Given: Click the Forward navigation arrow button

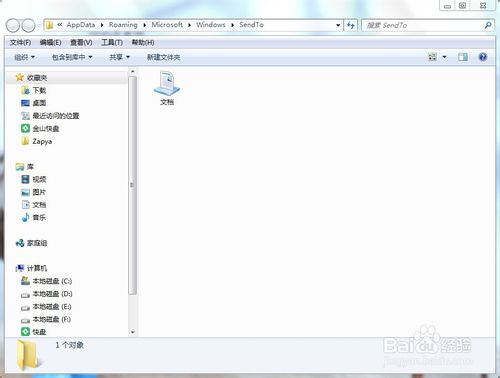Looking at the screenshot, I should tap(28, 25).
